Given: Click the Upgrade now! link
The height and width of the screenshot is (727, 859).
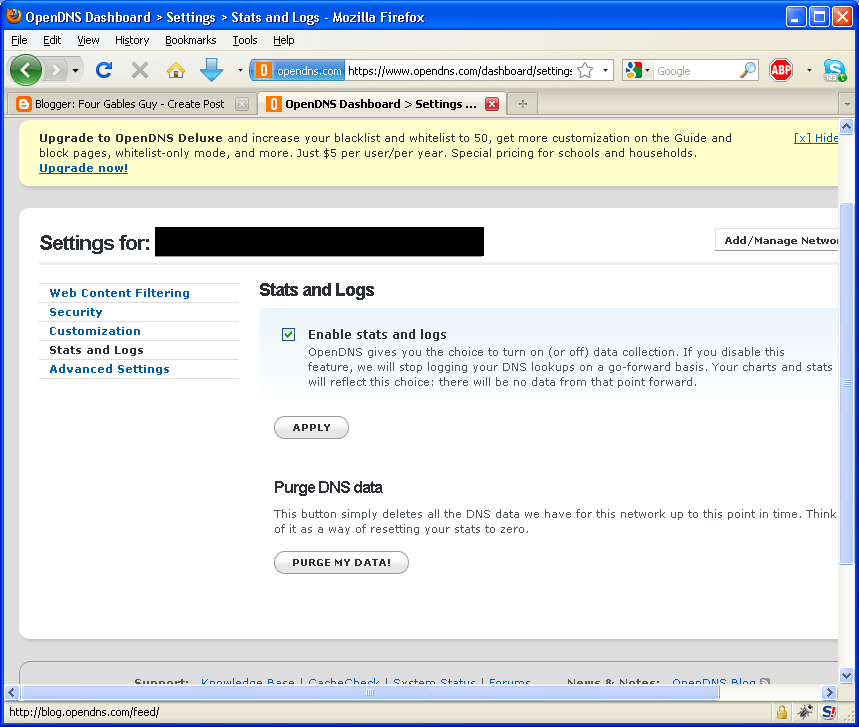Looking at the screenshot, I should [83, 168].
